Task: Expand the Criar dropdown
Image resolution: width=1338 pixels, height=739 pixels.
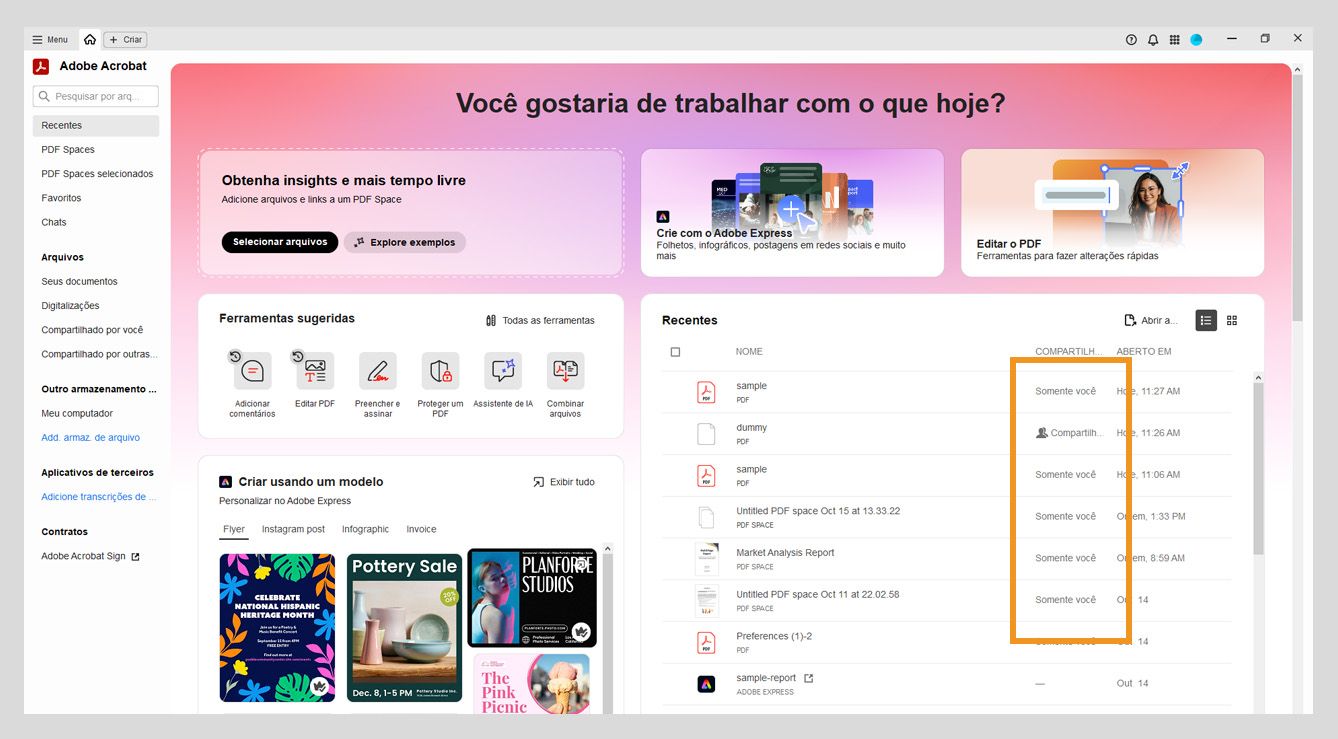Action: (x=125, y=39)
